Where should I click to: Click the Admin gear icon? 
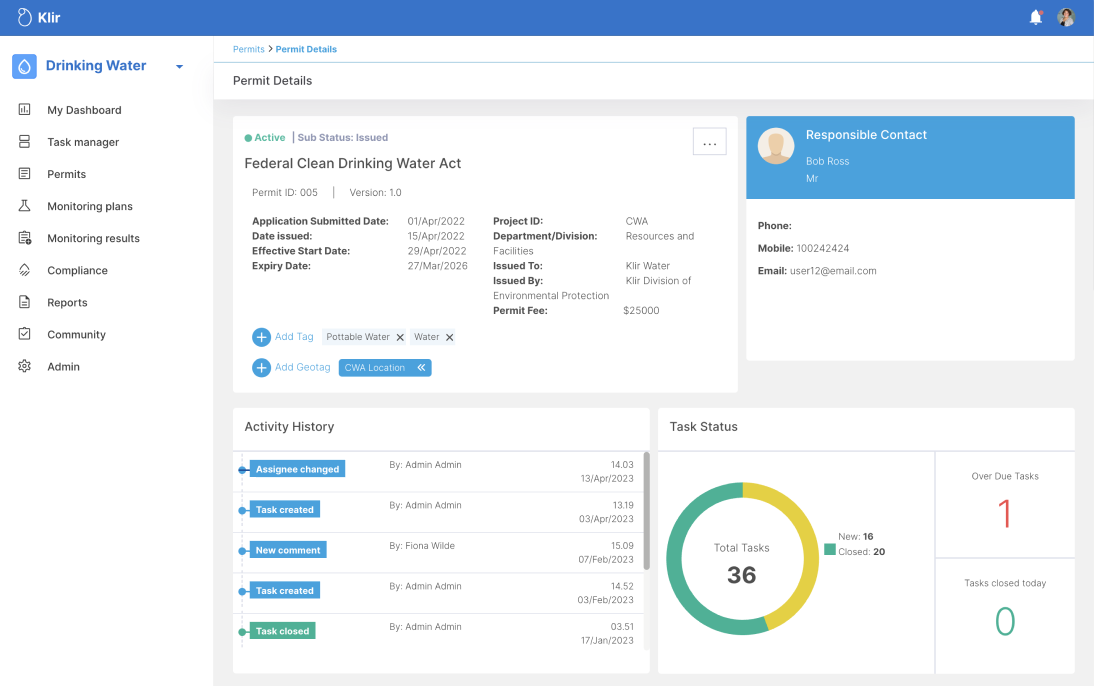[x=25, y=367]
